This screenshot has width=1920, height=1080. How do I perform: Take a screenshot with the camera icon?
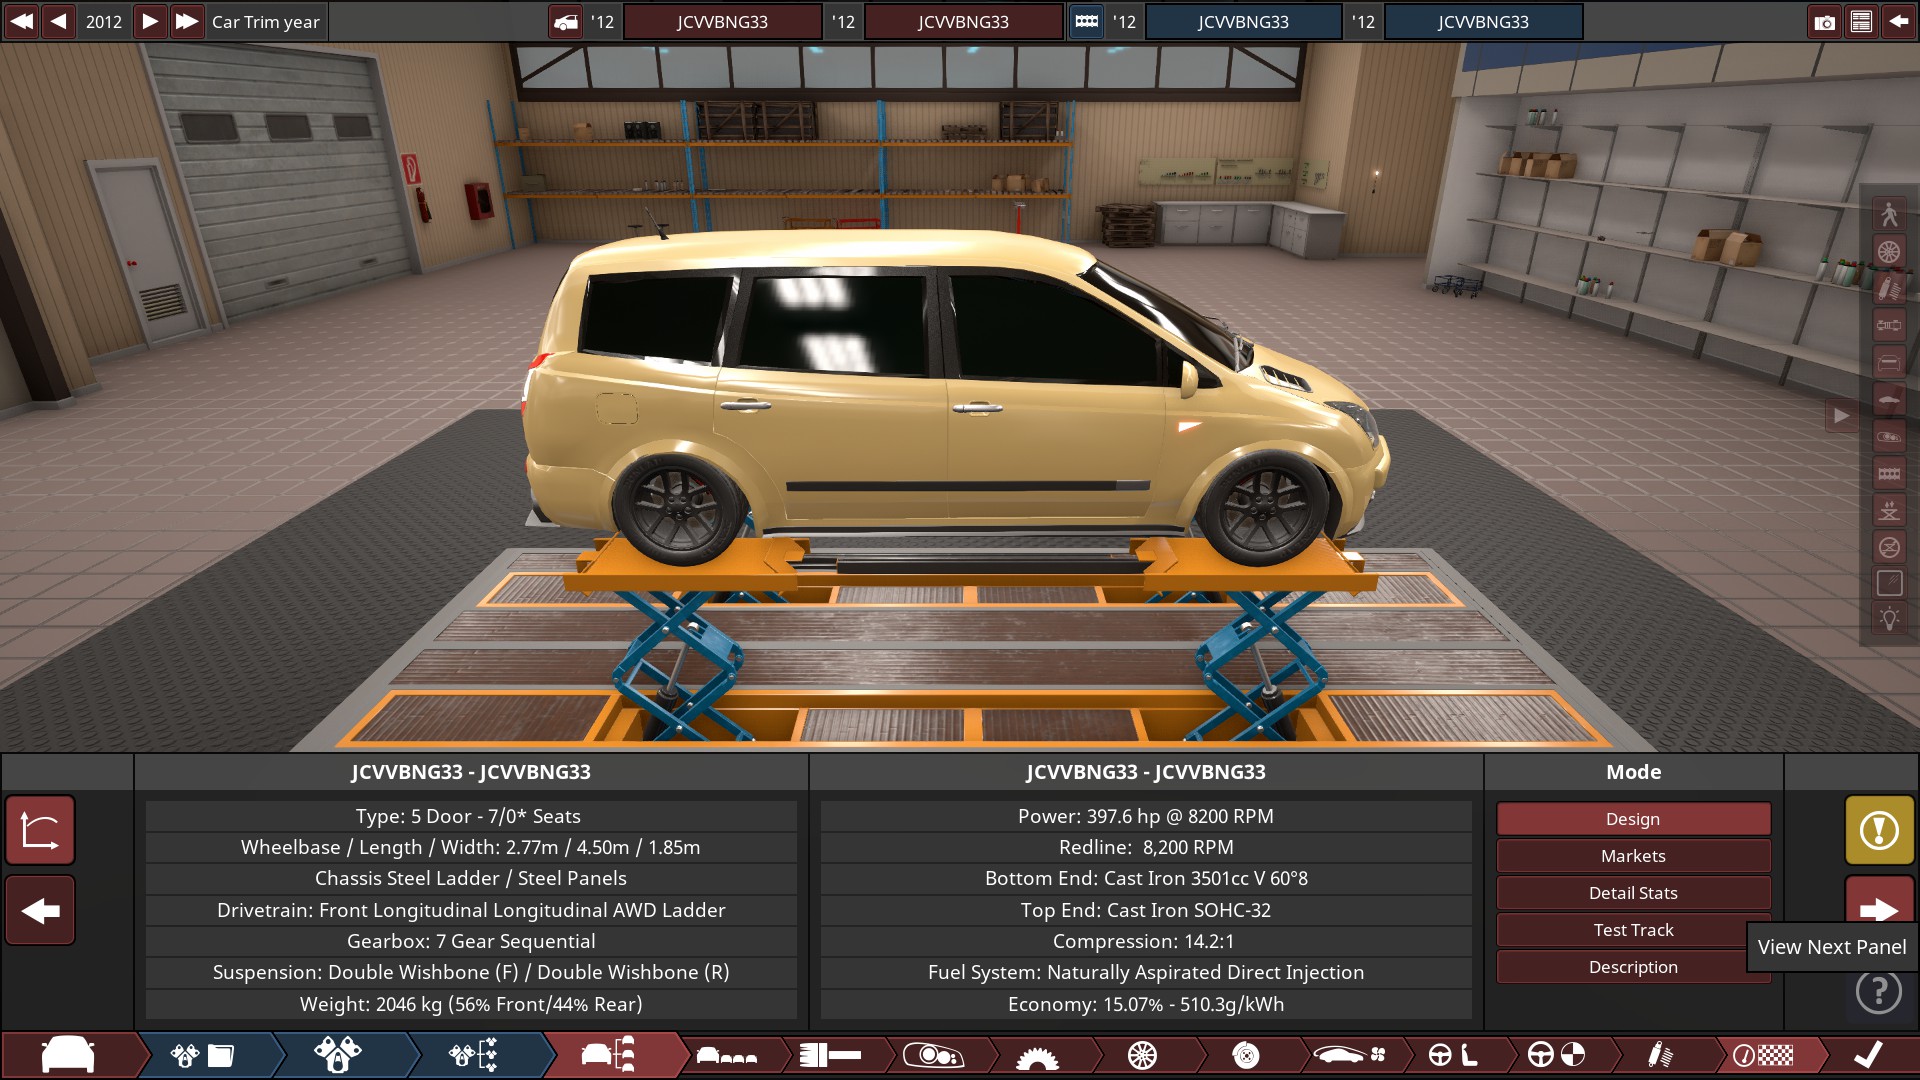click(1824, 22)
